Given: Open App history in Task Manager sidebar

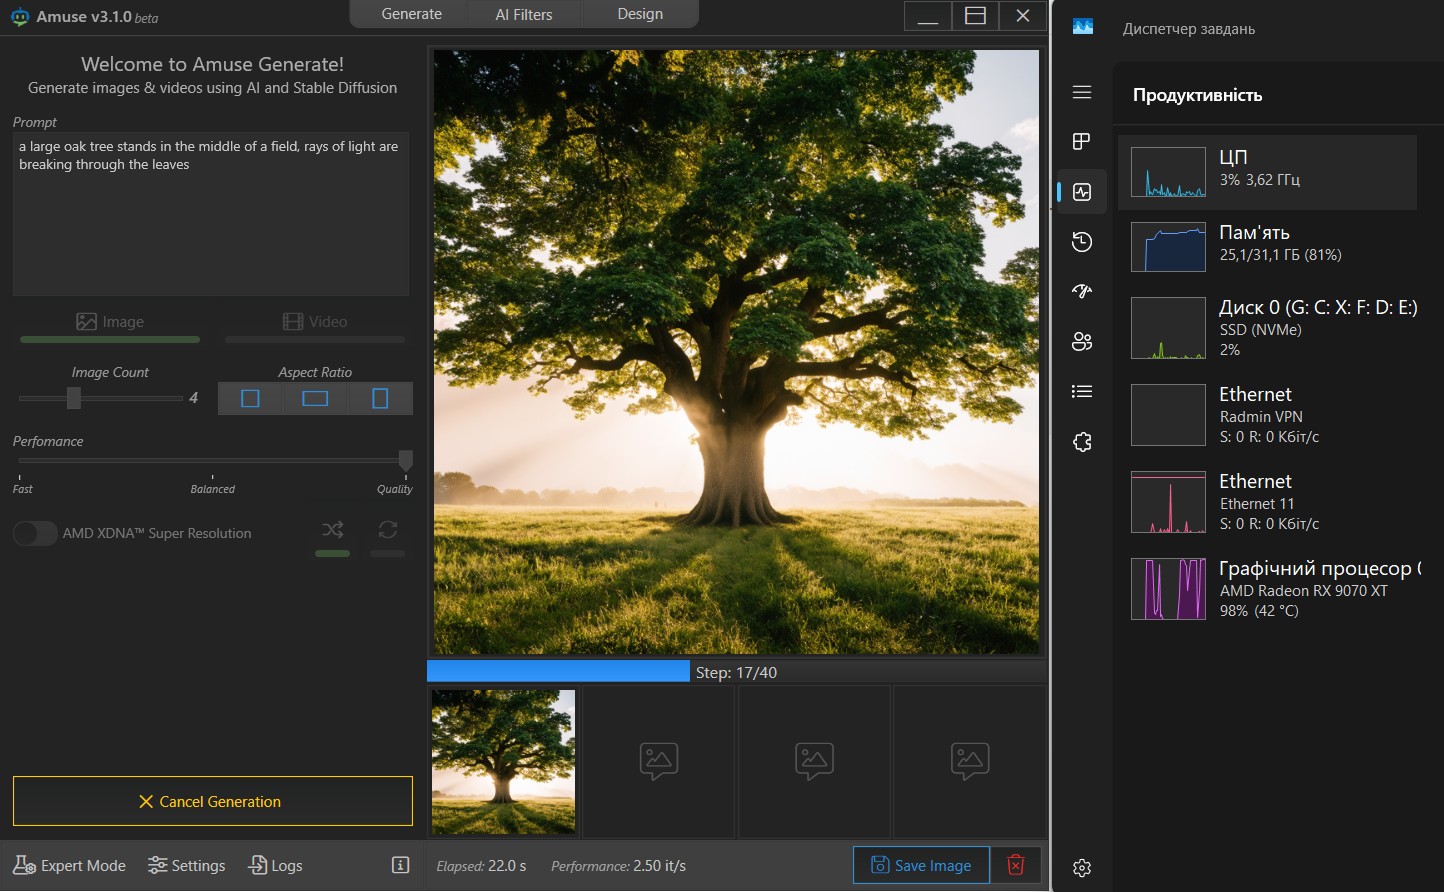Looking at the screenshot, I should 1082,241.
